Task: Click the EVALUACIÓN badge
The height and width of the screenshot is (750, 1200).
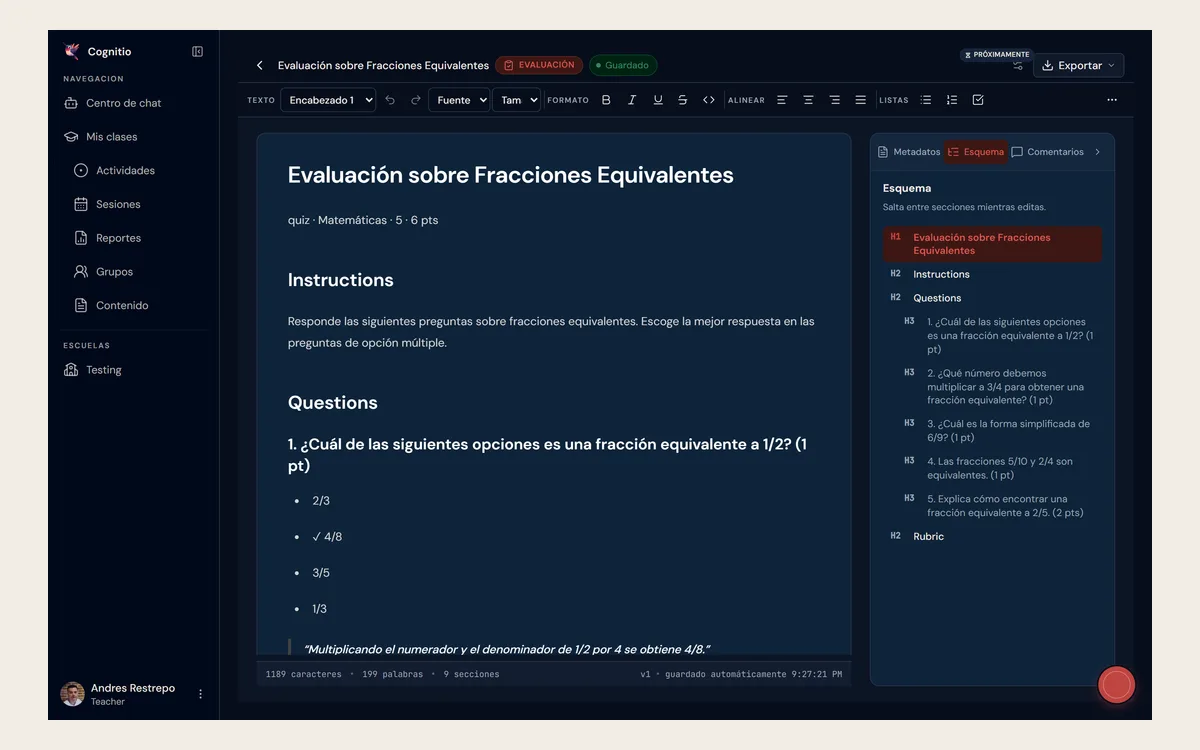Action: point(539,65)
